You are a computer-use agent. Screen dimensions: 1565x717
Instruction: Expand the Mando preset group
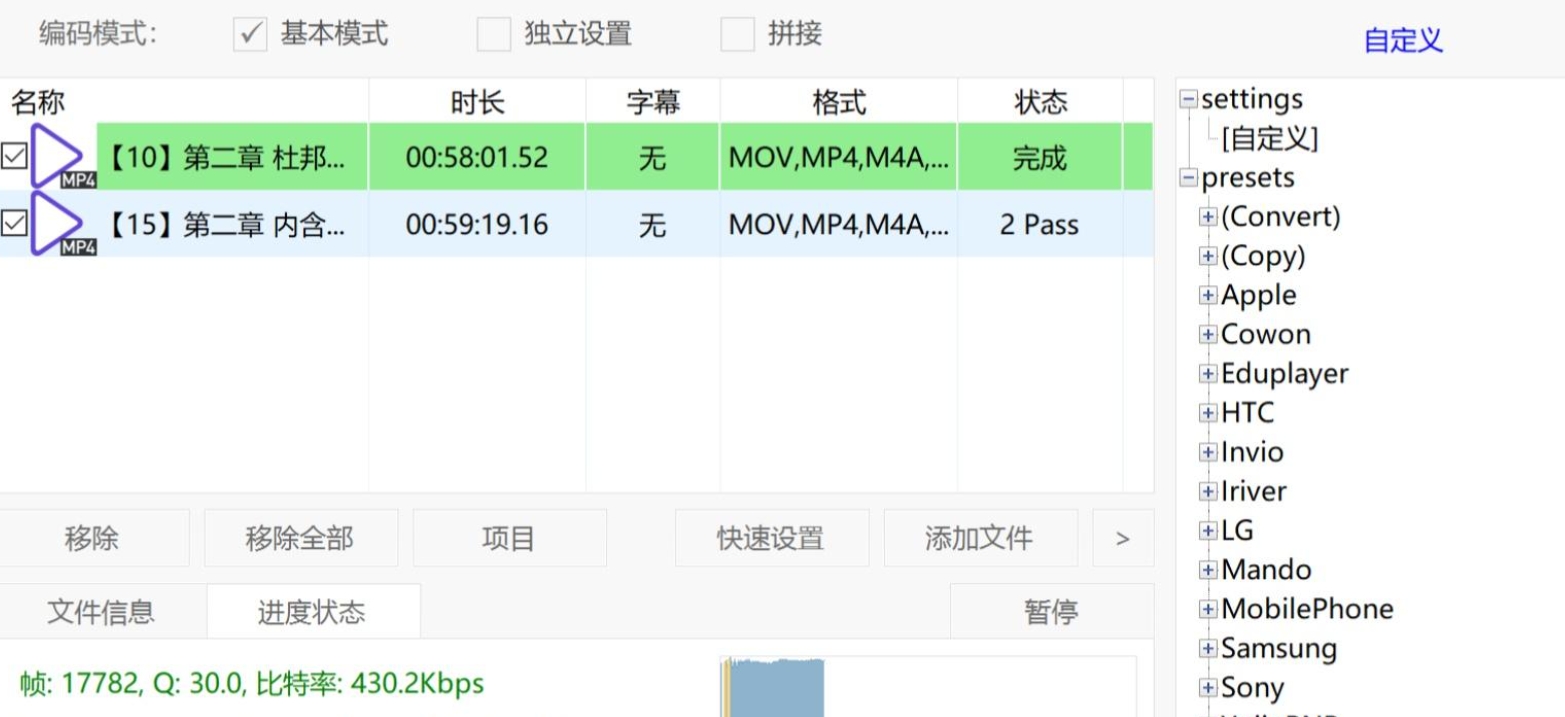(x=1208, y=570)
